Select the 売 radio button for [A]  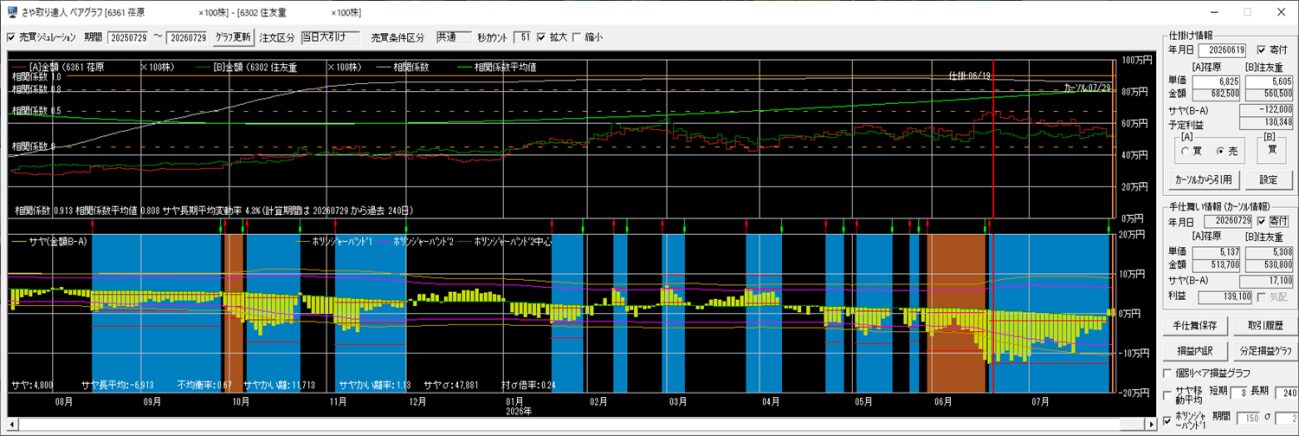[1219, 150]
